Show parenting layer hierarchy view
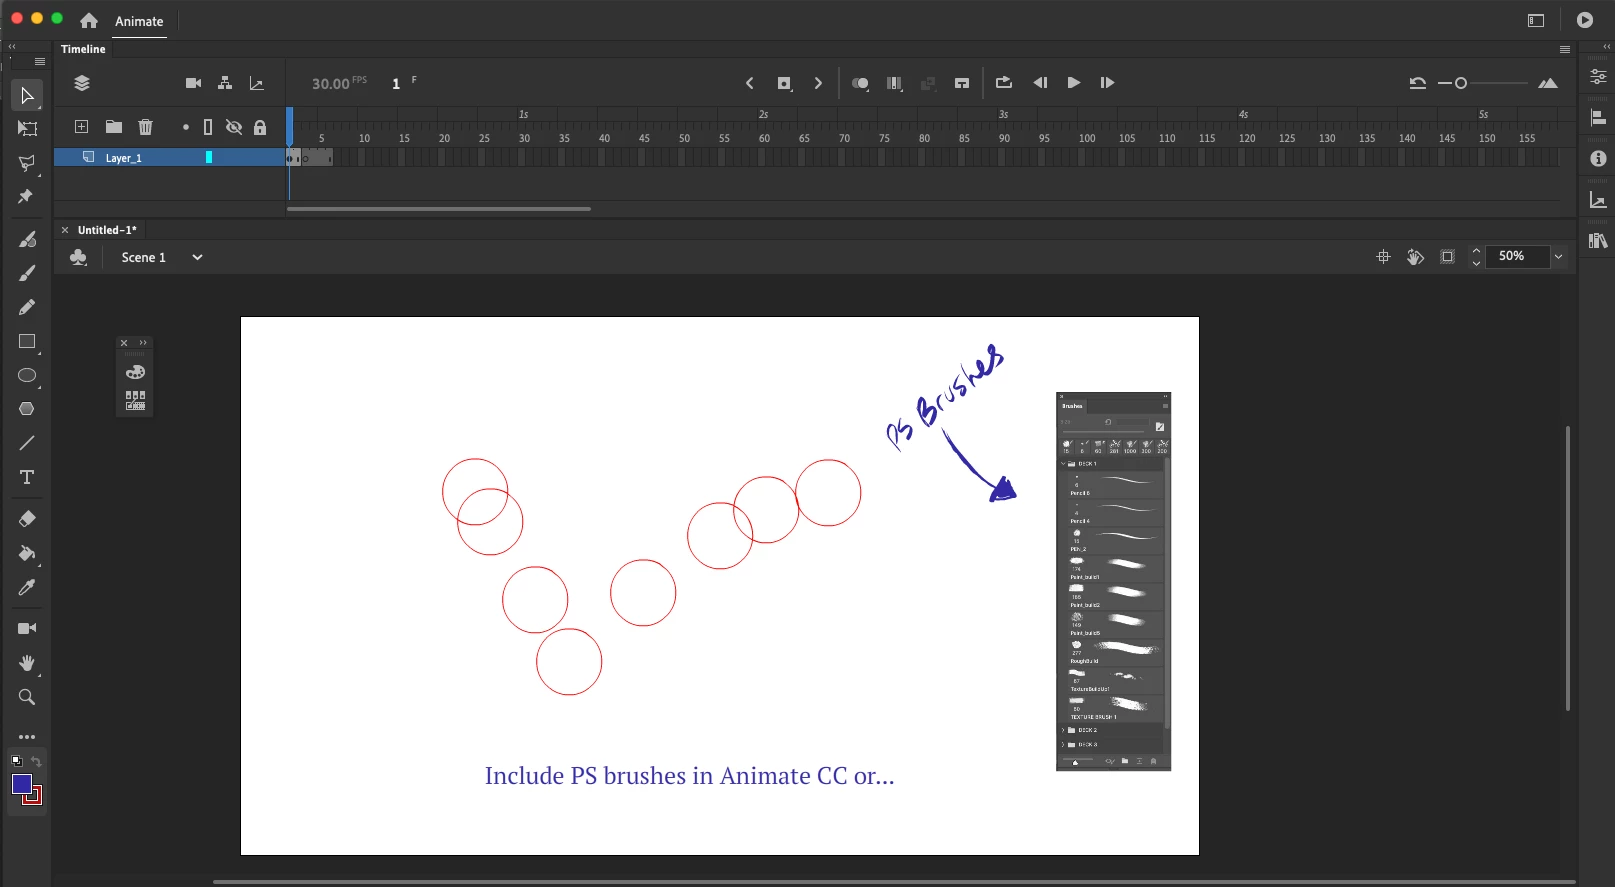This screenshot has height=887, width=1615. [225, 83]
